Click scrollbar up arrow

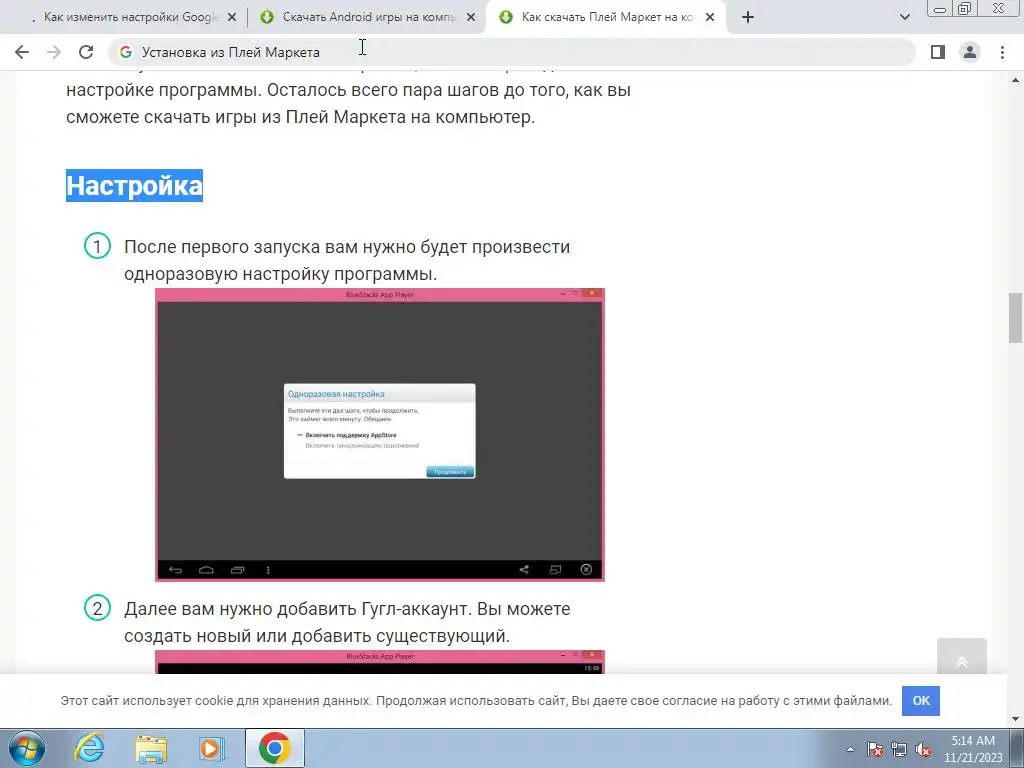1016,80
